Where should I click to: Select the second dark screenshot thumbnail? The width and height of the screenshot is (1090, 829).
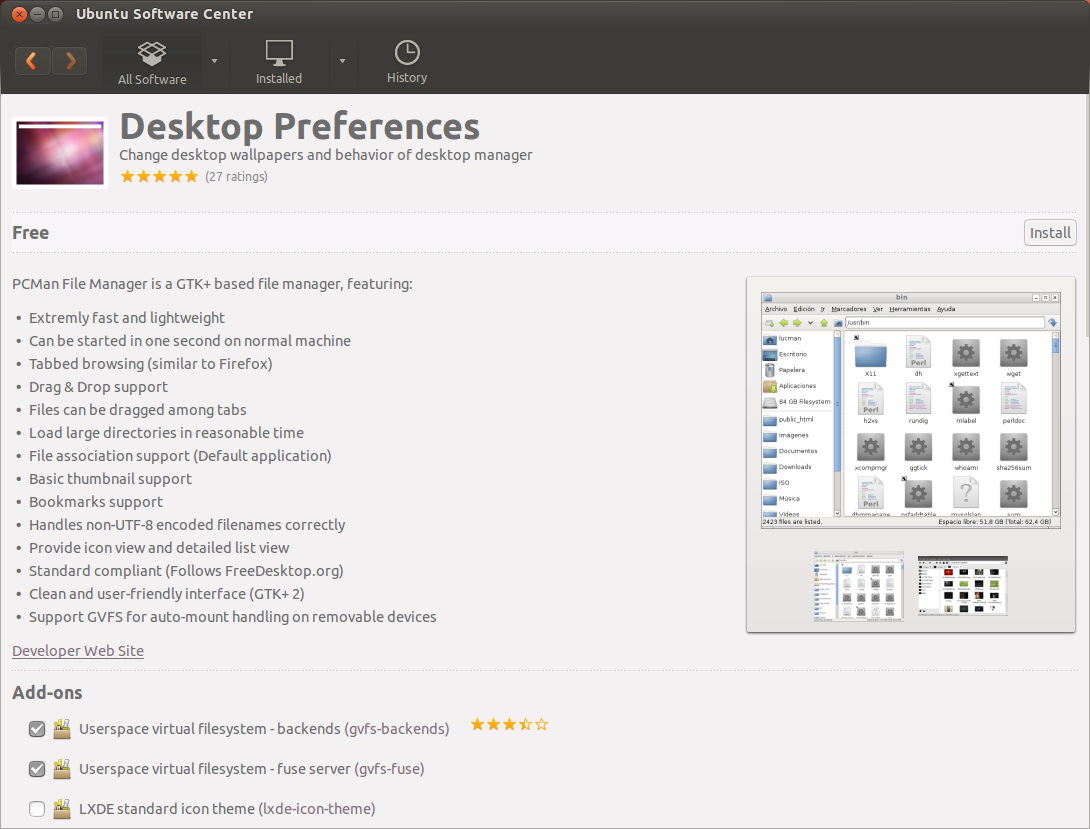(x=963, y=586)
